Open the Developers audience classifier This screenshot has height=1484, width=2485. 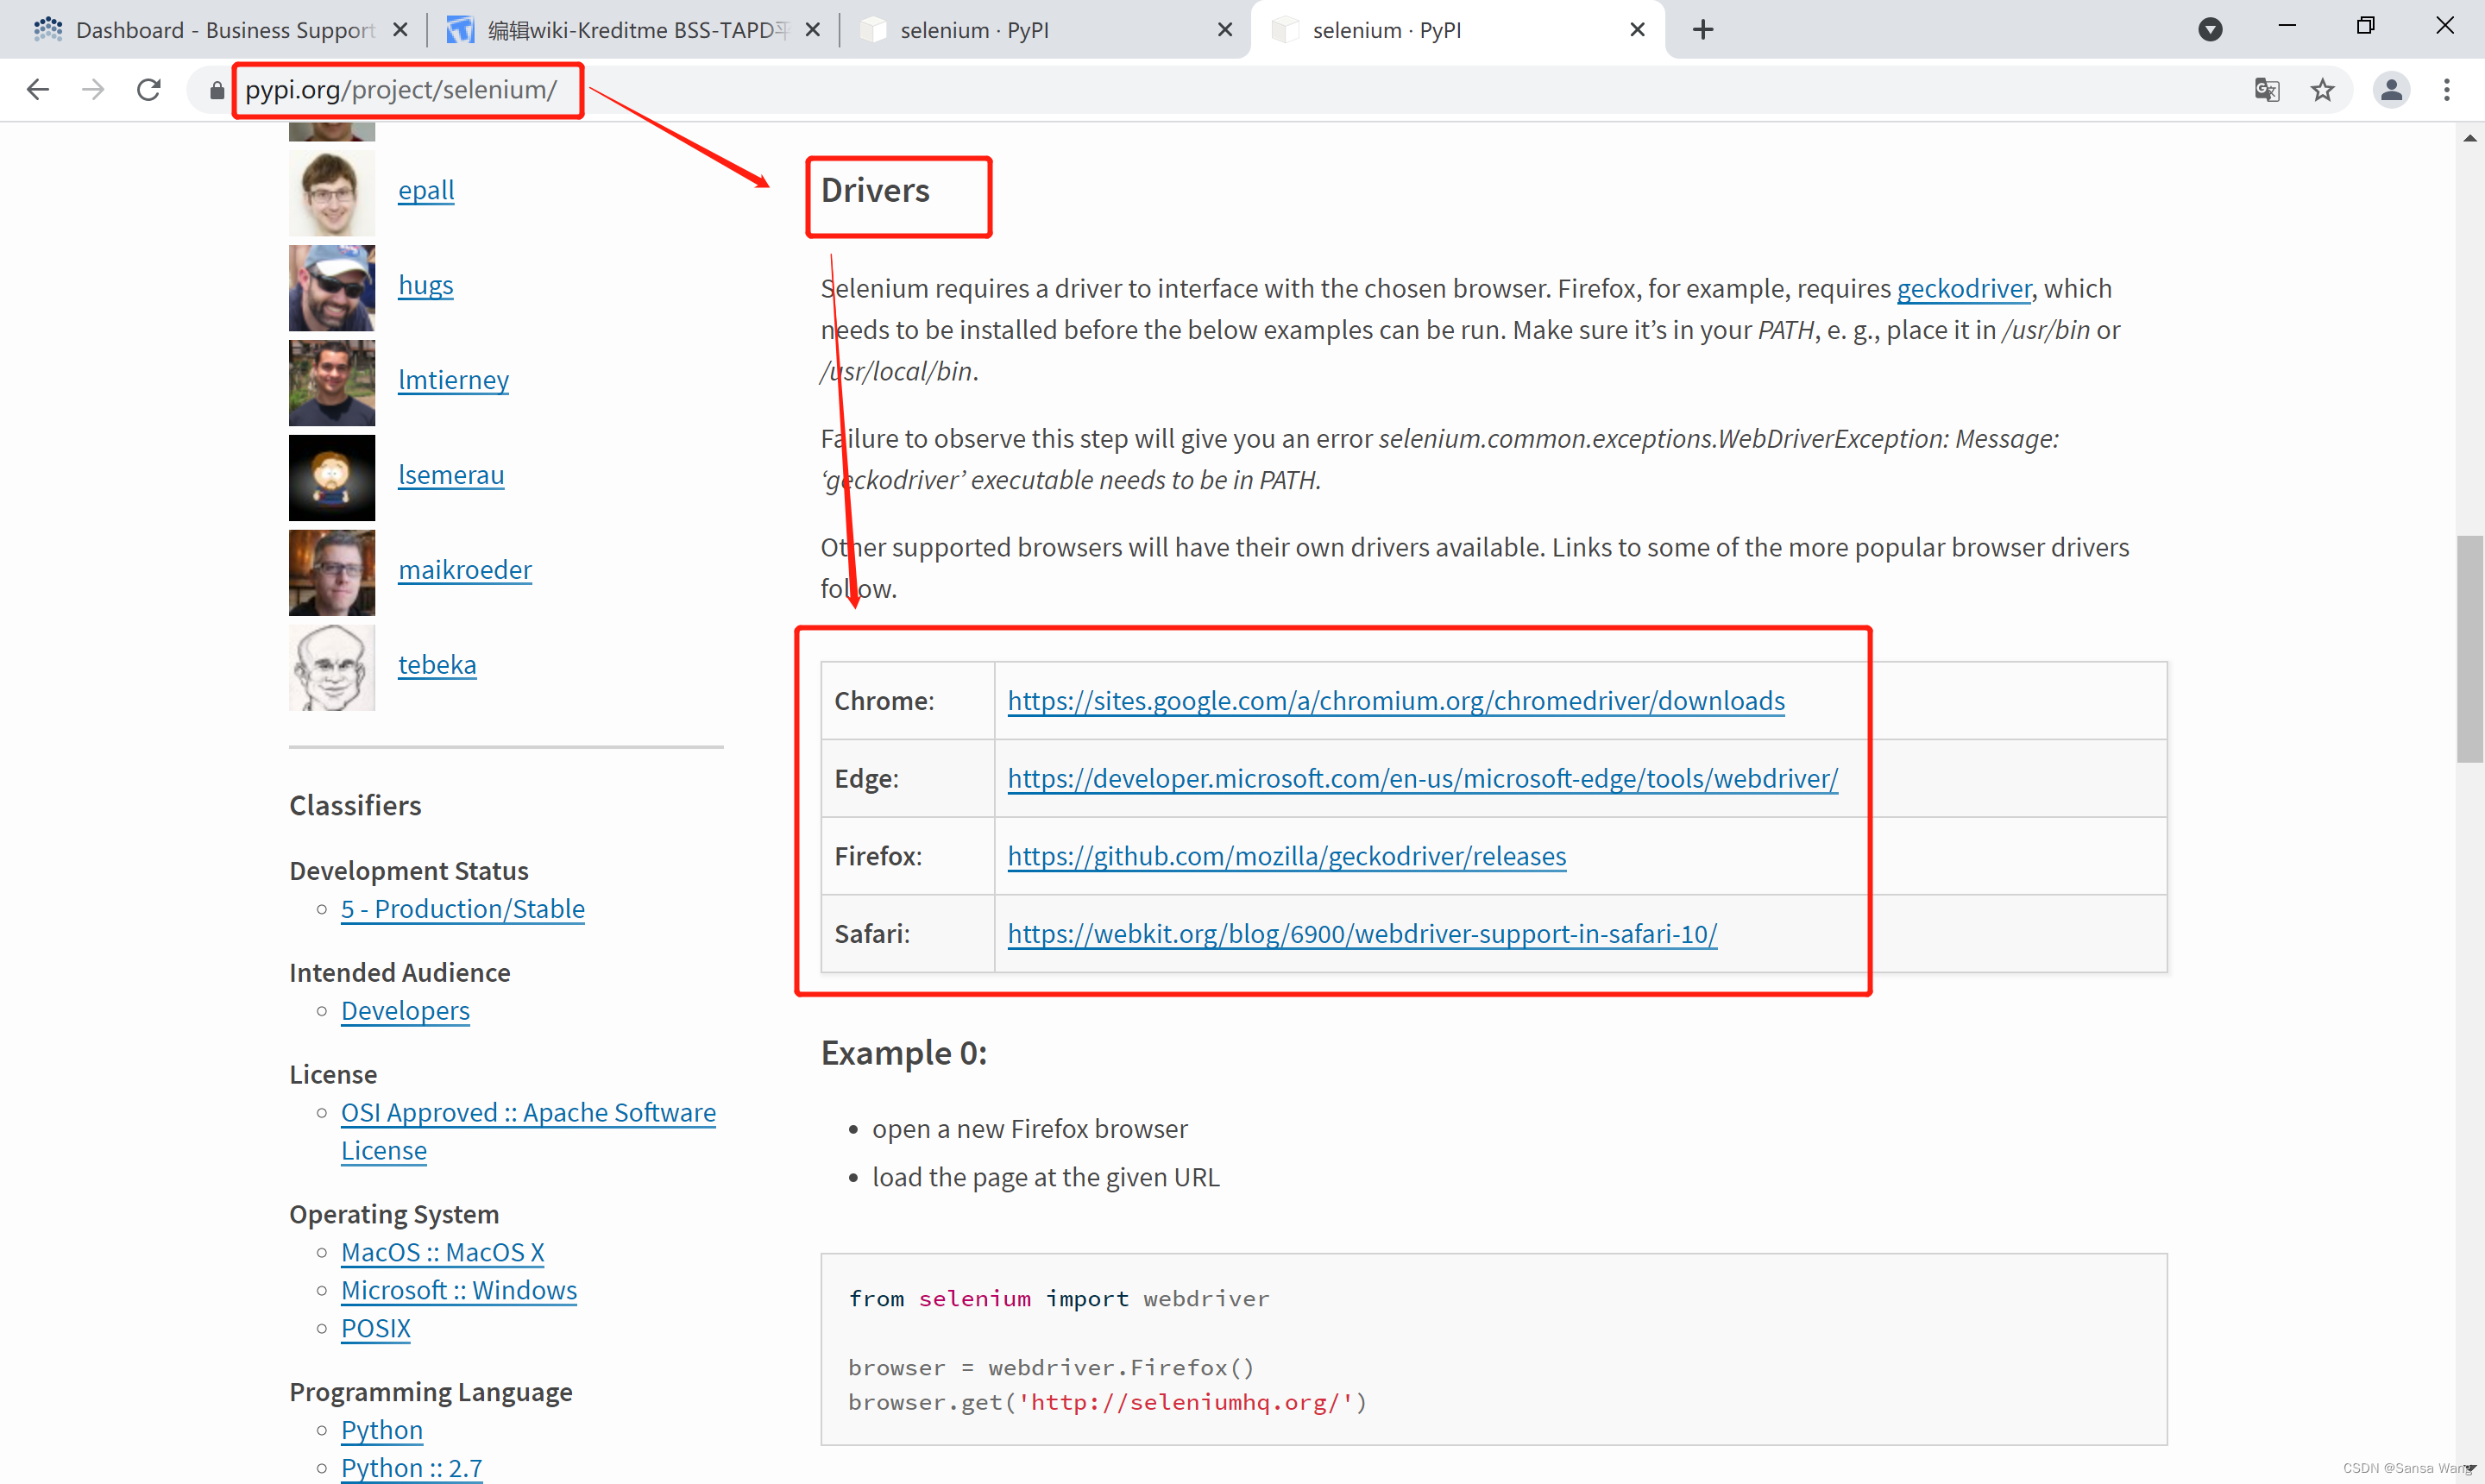[x=405, y=1011]
